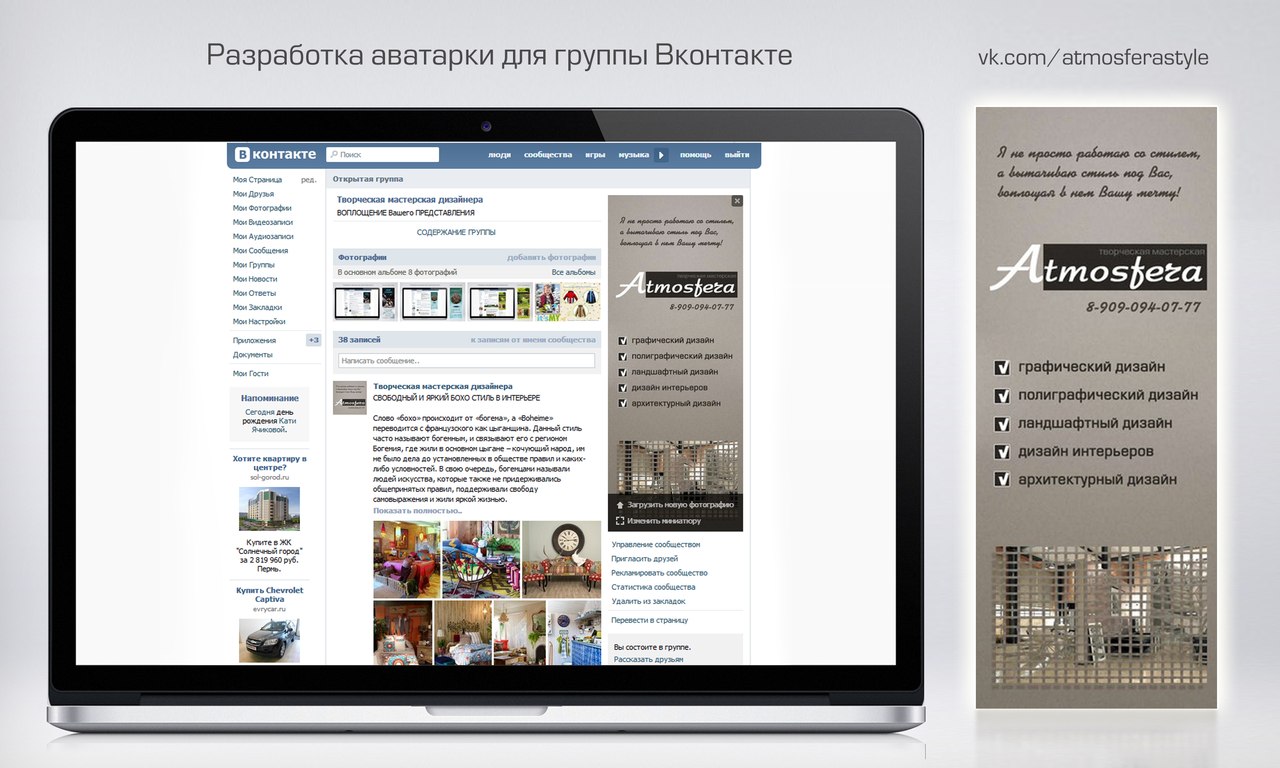Open the post author name above the boho article
Viewport: 1280px width, 768px height.
click(442, 386)
